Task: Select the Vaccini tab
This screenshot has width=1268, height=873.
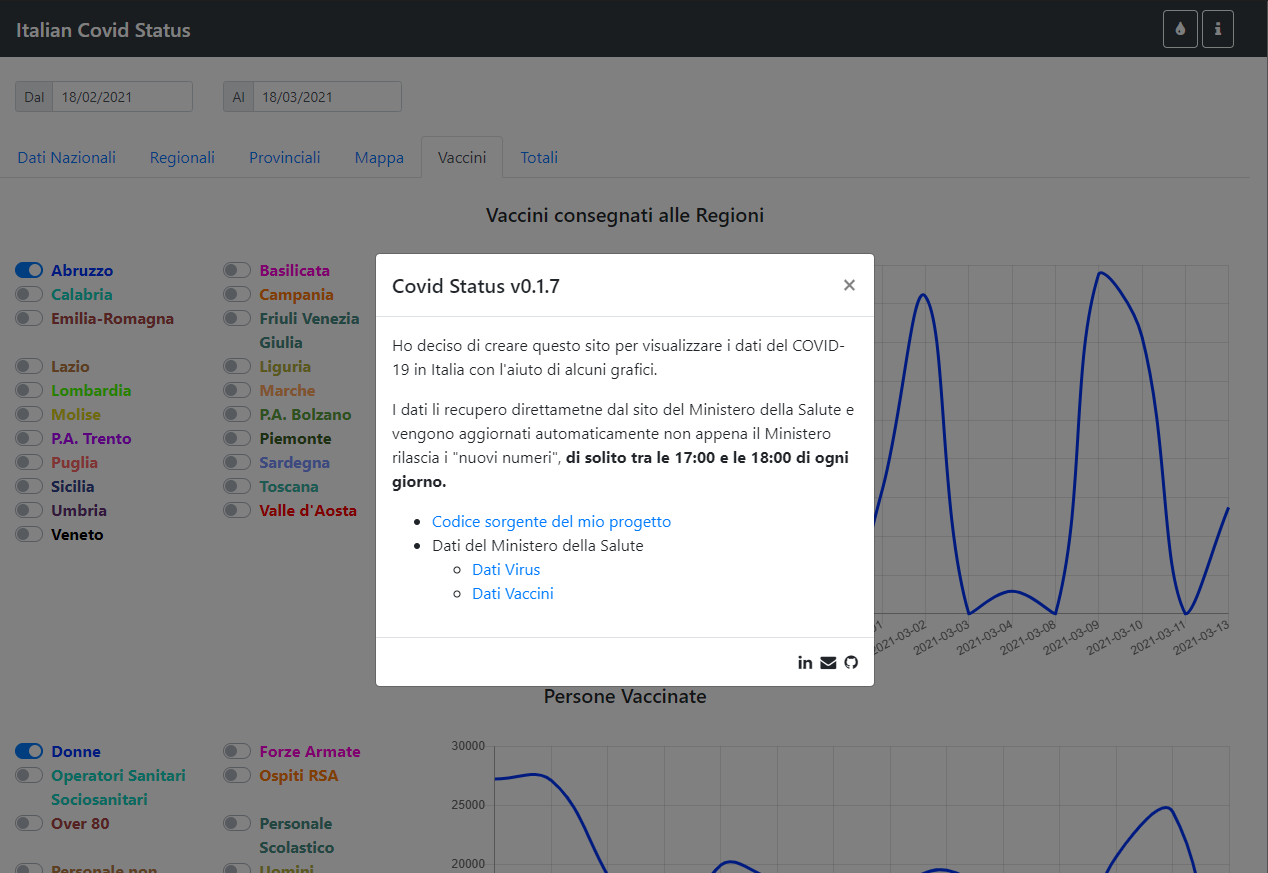Action: (462, 157)
